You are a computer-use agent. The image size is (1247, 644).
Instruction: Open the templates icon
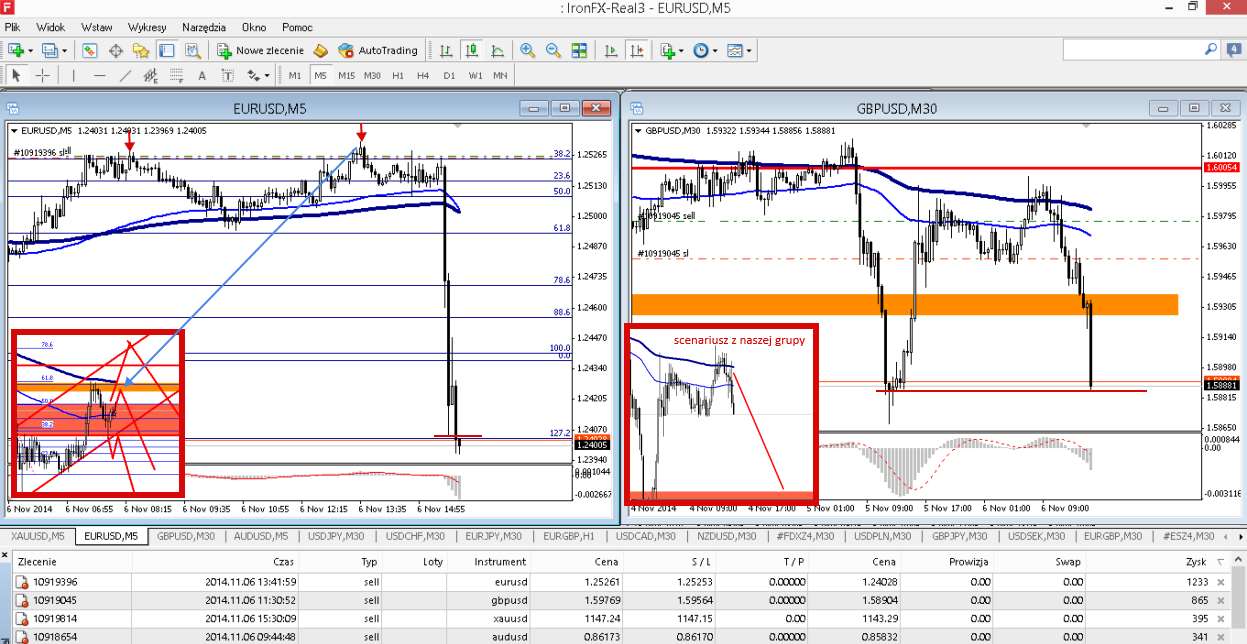pyautogui.click(x=735, y=50)
